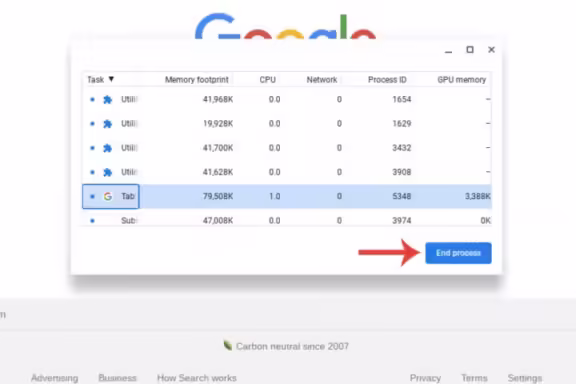Viewport: 576px width, 384px height.
Task: Click GPU memory value 3,388K
Action: pos(478,196)
